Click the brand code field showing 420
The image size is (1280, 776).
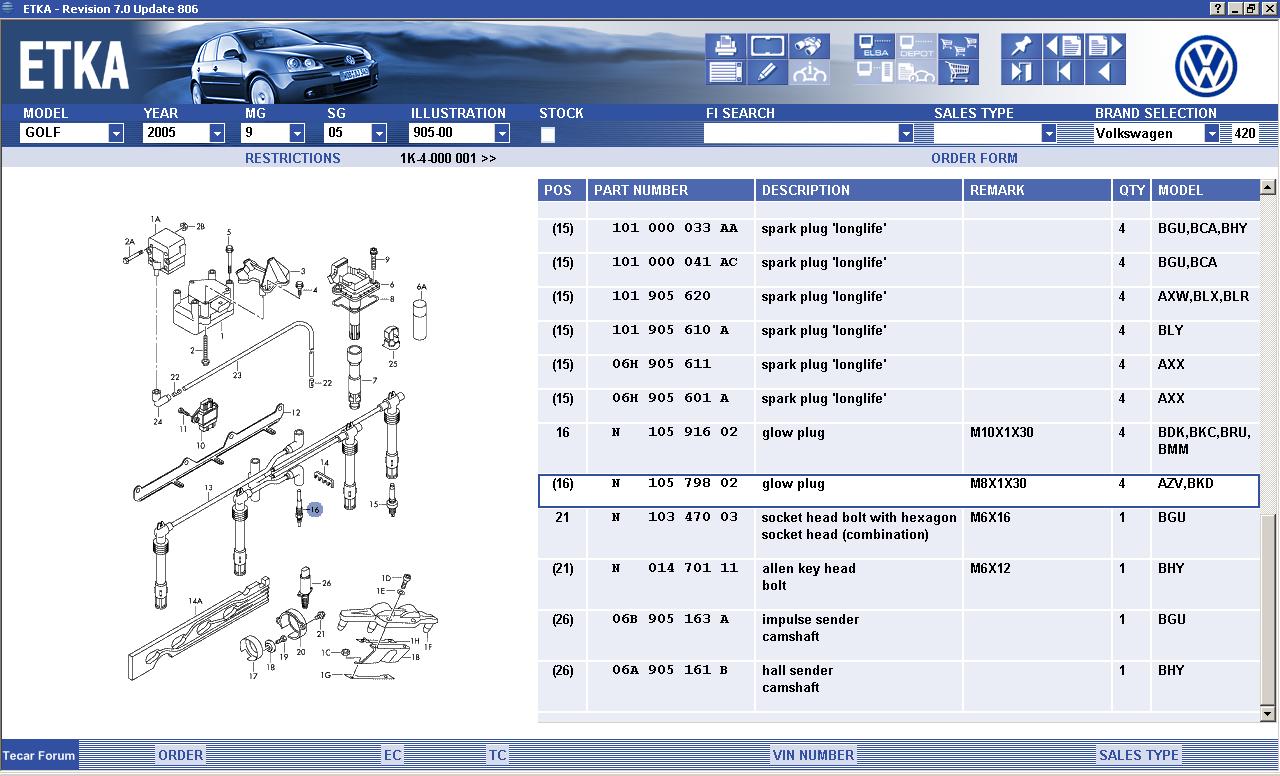coord(1245,133)
